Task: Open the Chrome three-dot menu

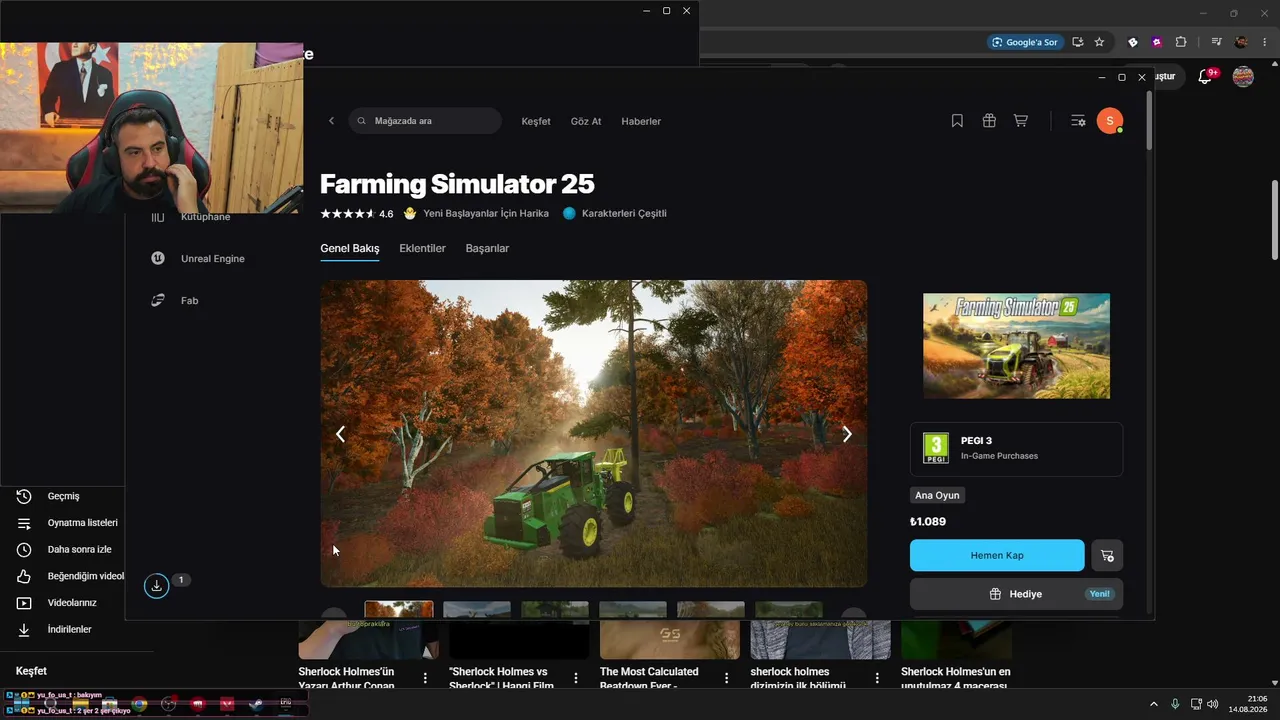Action: click(1265, 42)
